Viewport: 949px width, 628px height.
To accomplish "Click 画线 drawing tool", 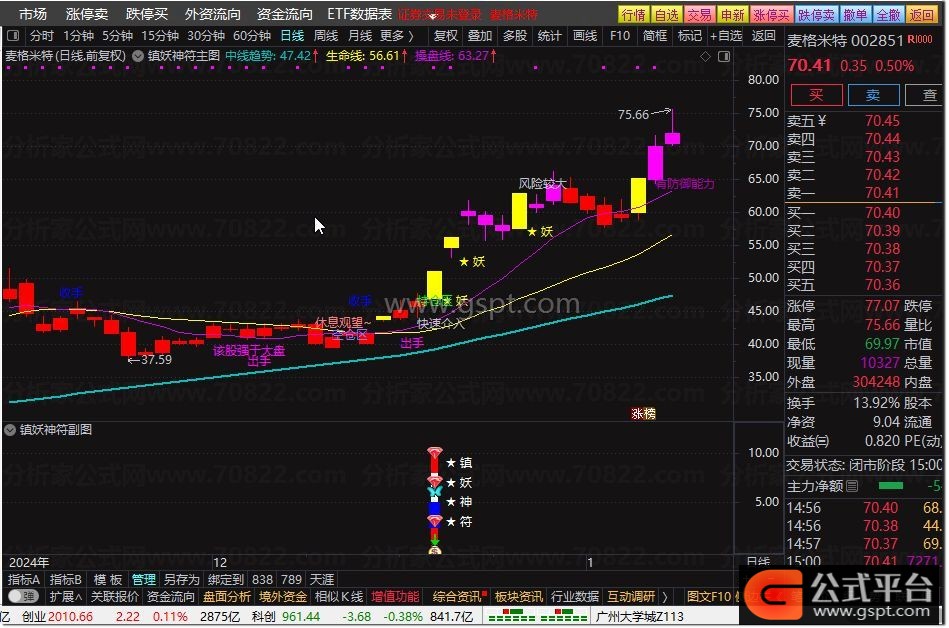I will coord(585,36).
